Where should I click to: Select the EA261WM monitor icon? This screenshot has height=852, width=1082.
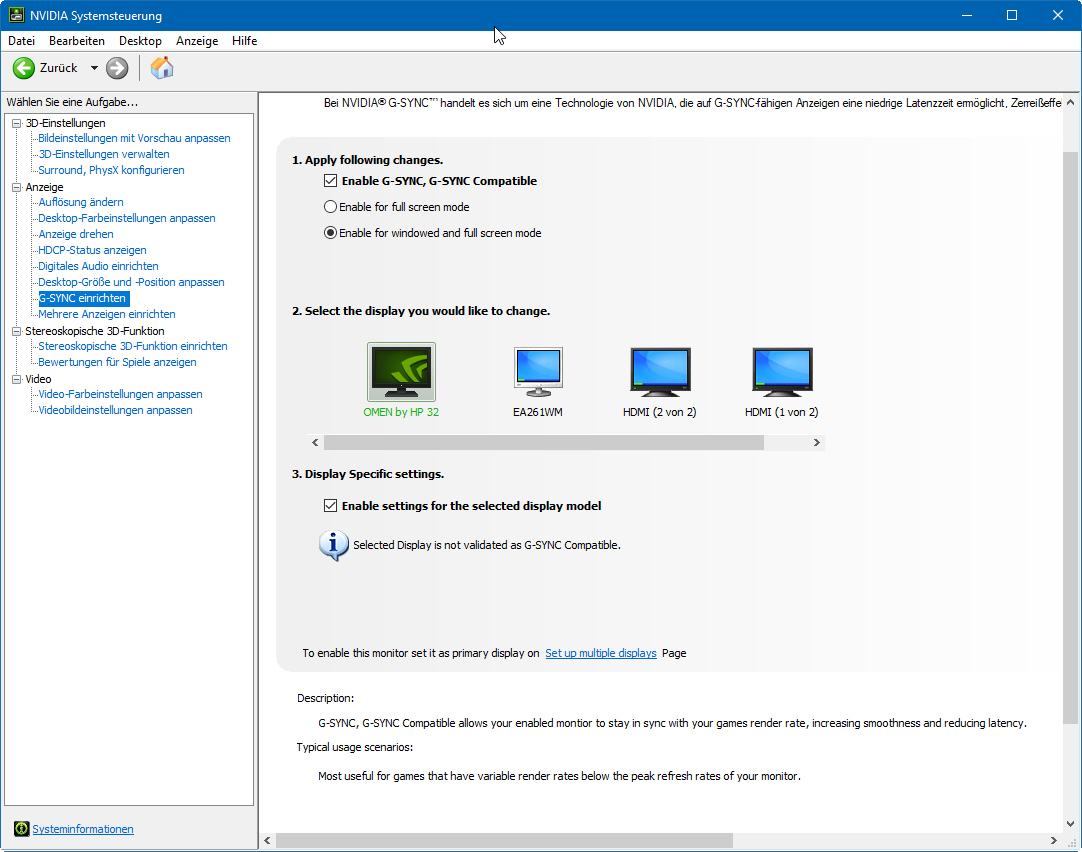pos(538,371)
